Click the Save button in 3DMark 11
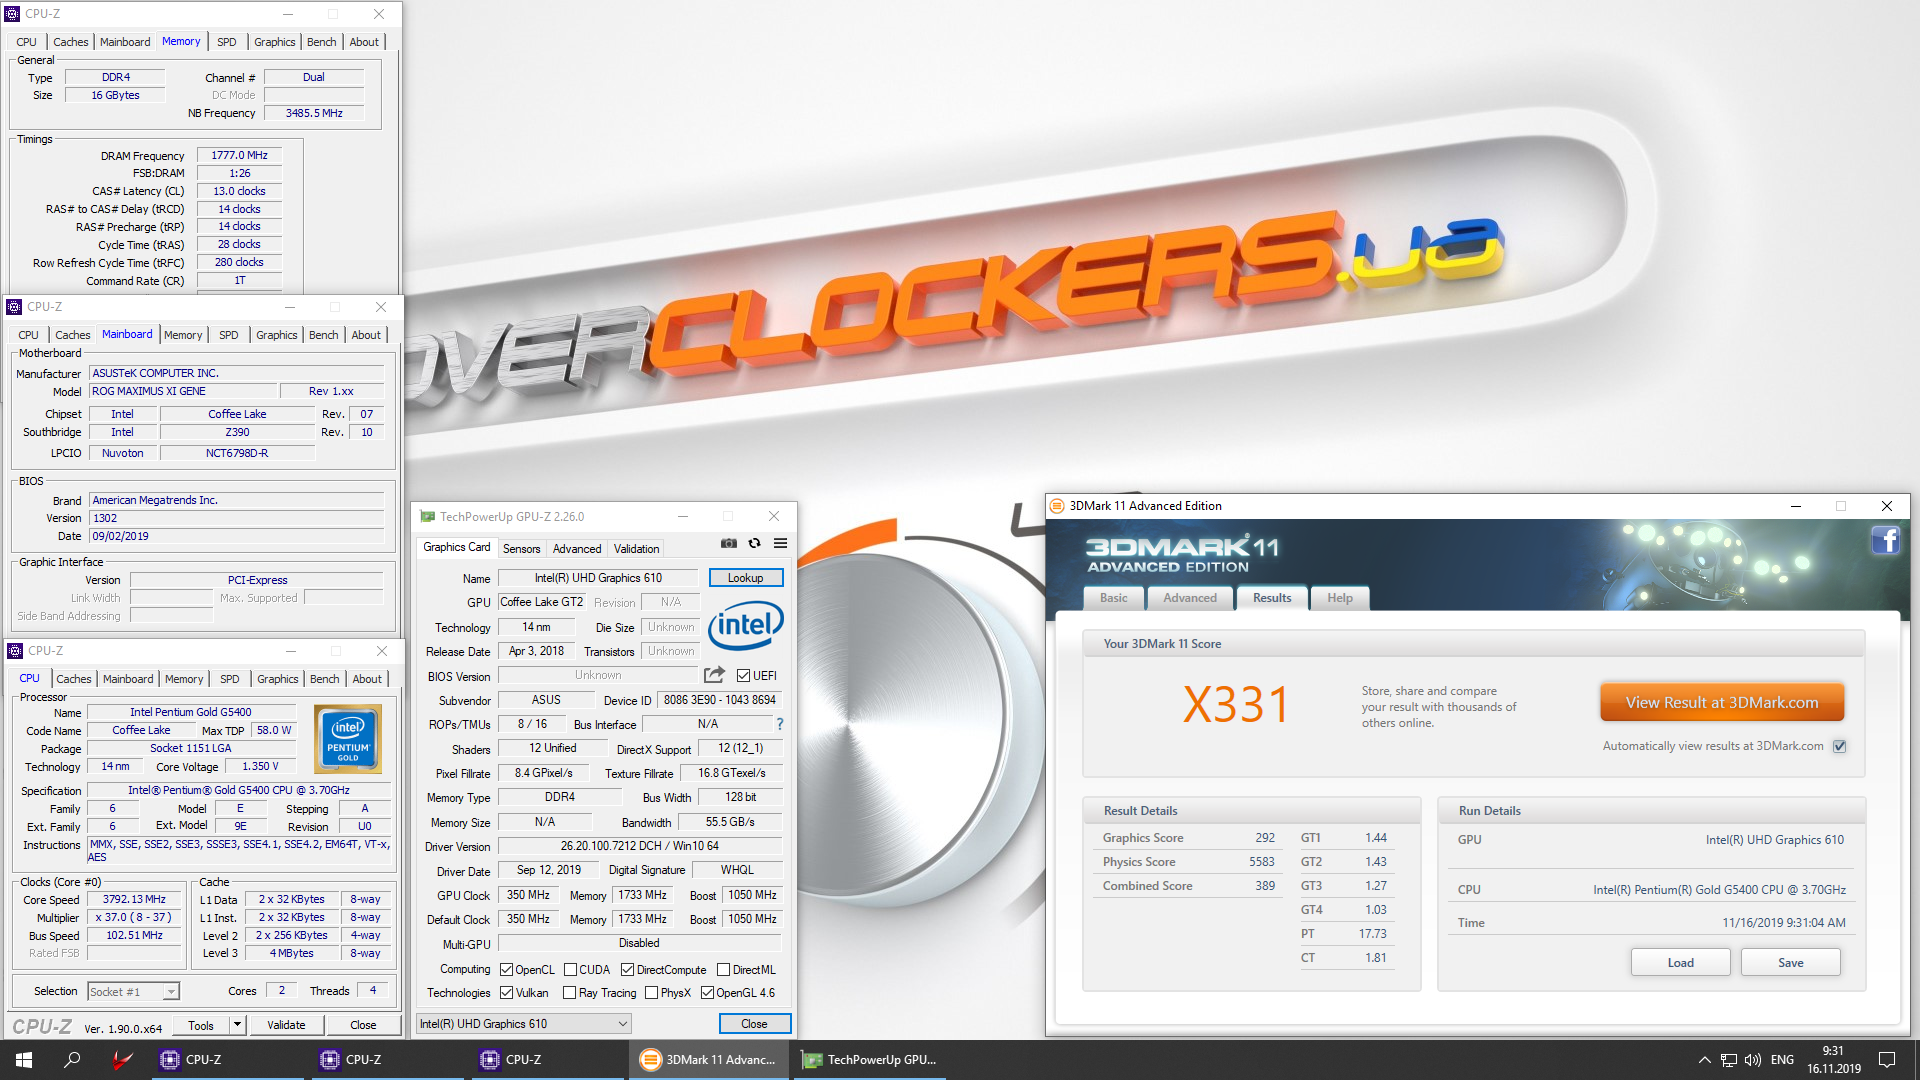1920x1080 pixels. click(1790, 963)
